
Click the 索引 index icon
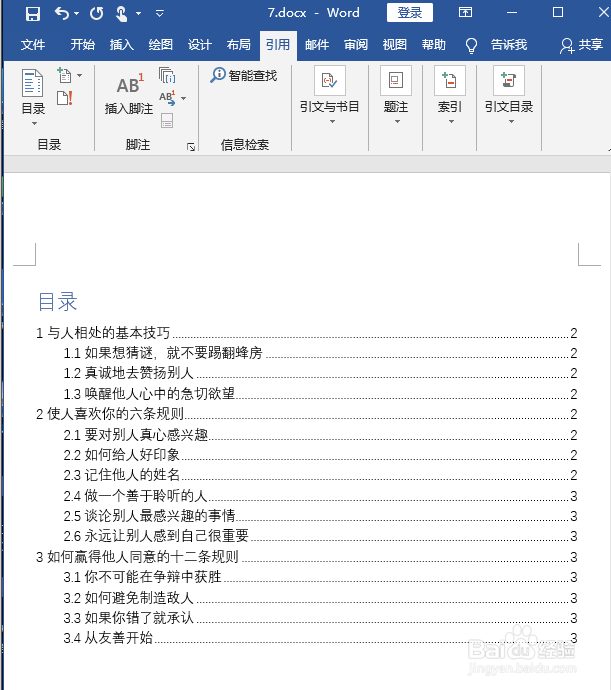pyautogui.click(x=450, y=81)
